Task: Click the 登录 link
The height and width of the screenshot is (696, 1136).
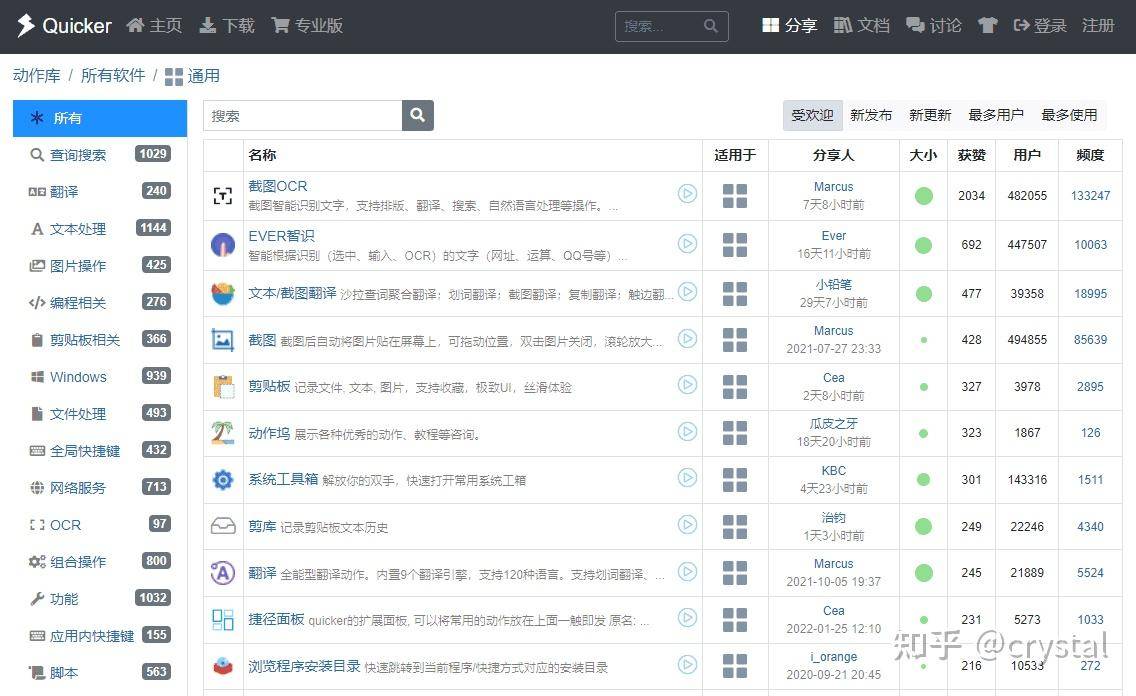Action: [x=1040, y=26]
